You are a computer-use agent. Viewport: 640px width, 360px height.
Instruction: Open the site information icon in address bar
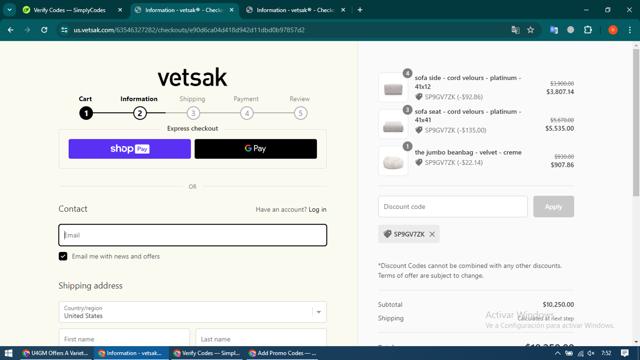click(64, 30)
